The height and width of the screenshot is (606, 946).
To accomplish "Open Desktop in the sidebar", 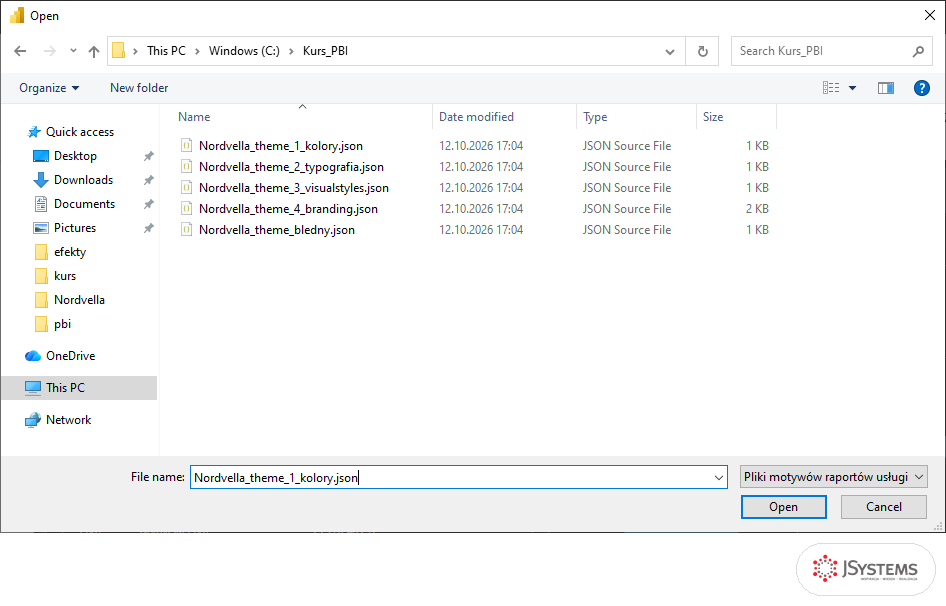I will pyautogui.click(x=75, y=156).
